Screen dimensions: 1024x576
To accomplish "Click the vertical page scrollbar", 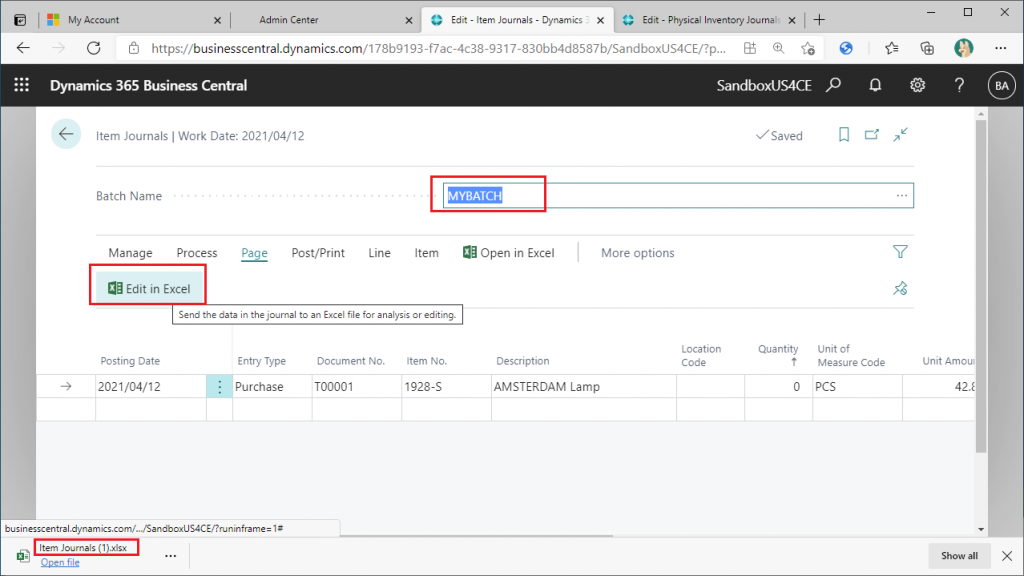I will pos(980,287).
